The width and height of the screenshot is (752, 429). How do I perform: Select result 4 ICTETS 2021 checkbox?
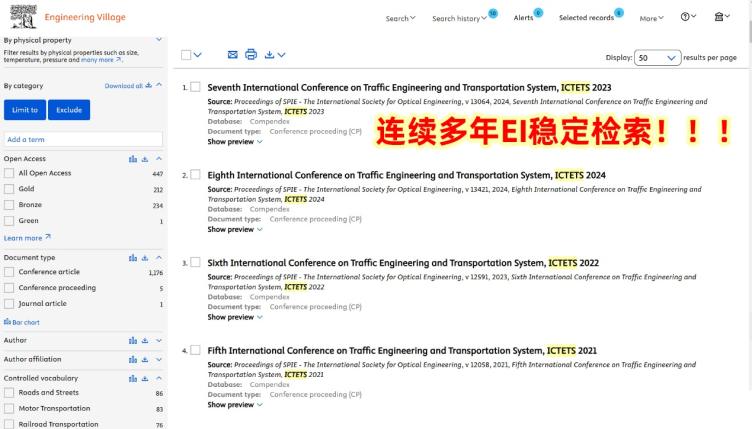(x=195, y=350)
